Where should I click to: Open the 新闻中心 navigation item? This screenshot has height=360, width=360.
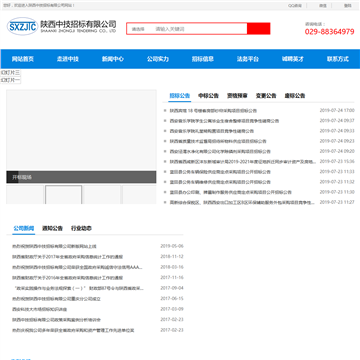[x=113, y=59]
